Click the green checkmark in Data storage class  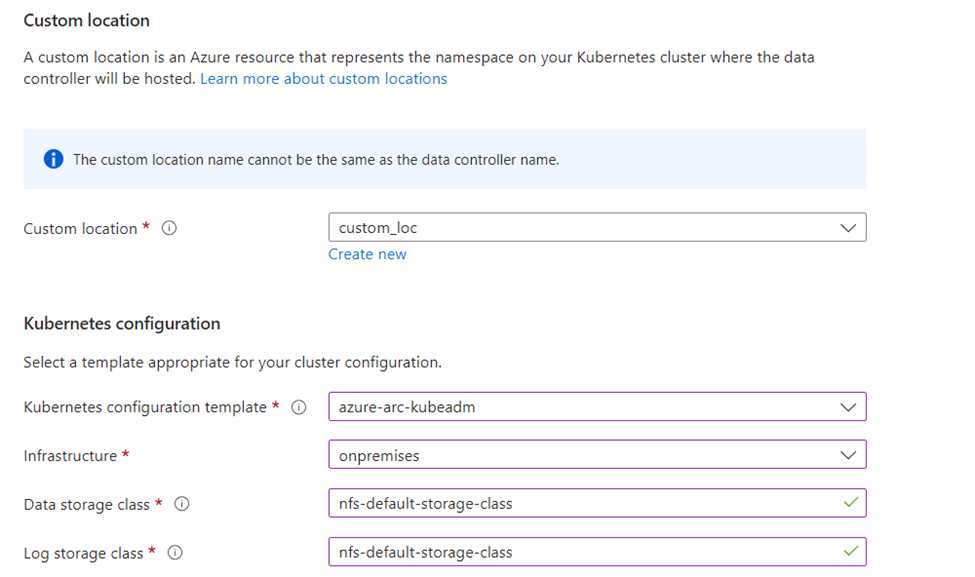(851, 502)
